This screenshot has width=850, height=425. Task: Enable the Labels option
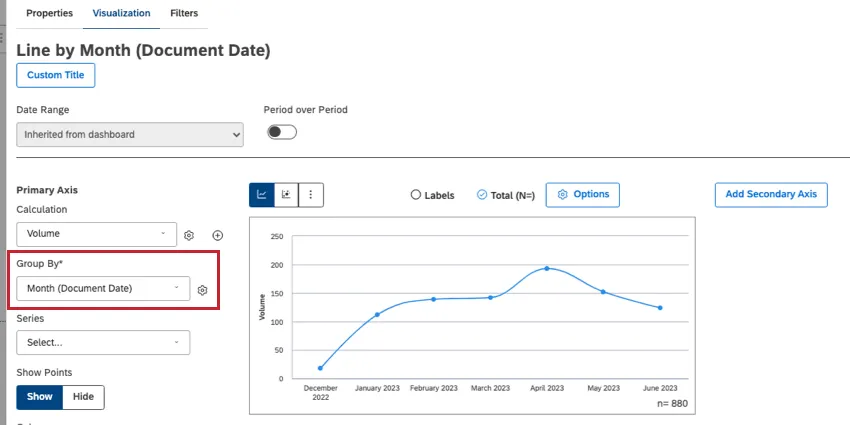click(416, 195)
